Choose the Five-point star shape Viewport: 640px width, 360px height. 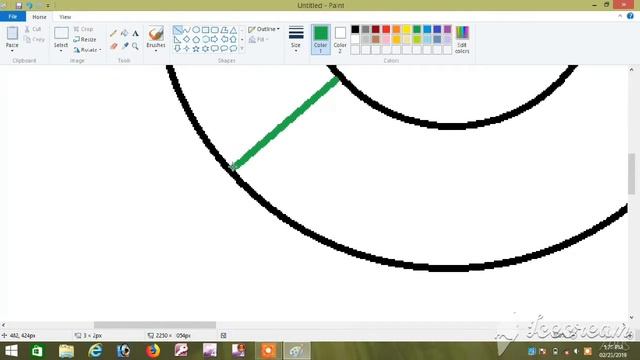(x=196, y=49)
